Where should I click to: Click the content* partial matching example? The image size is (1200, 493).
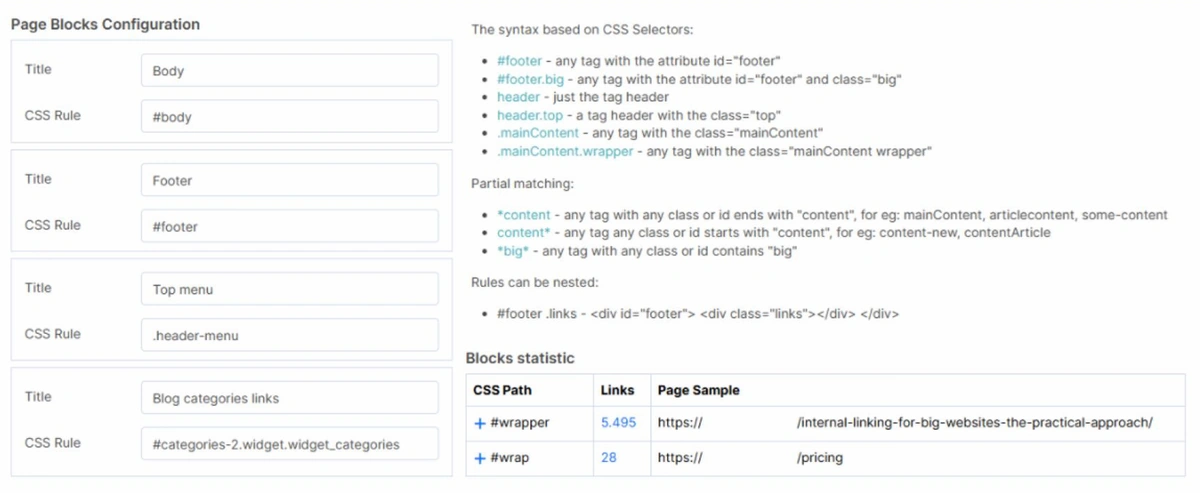(x=523, y=233)
